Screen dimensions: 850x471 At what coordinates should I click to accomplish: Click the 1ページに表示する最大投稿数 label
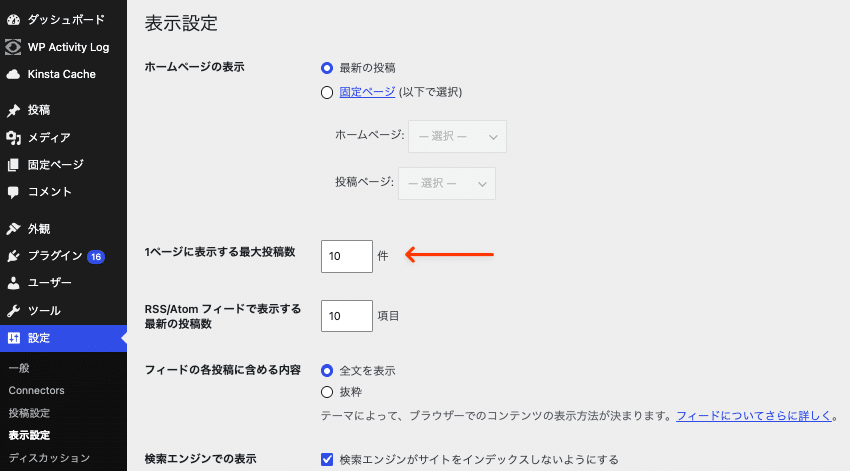(220, 252)
